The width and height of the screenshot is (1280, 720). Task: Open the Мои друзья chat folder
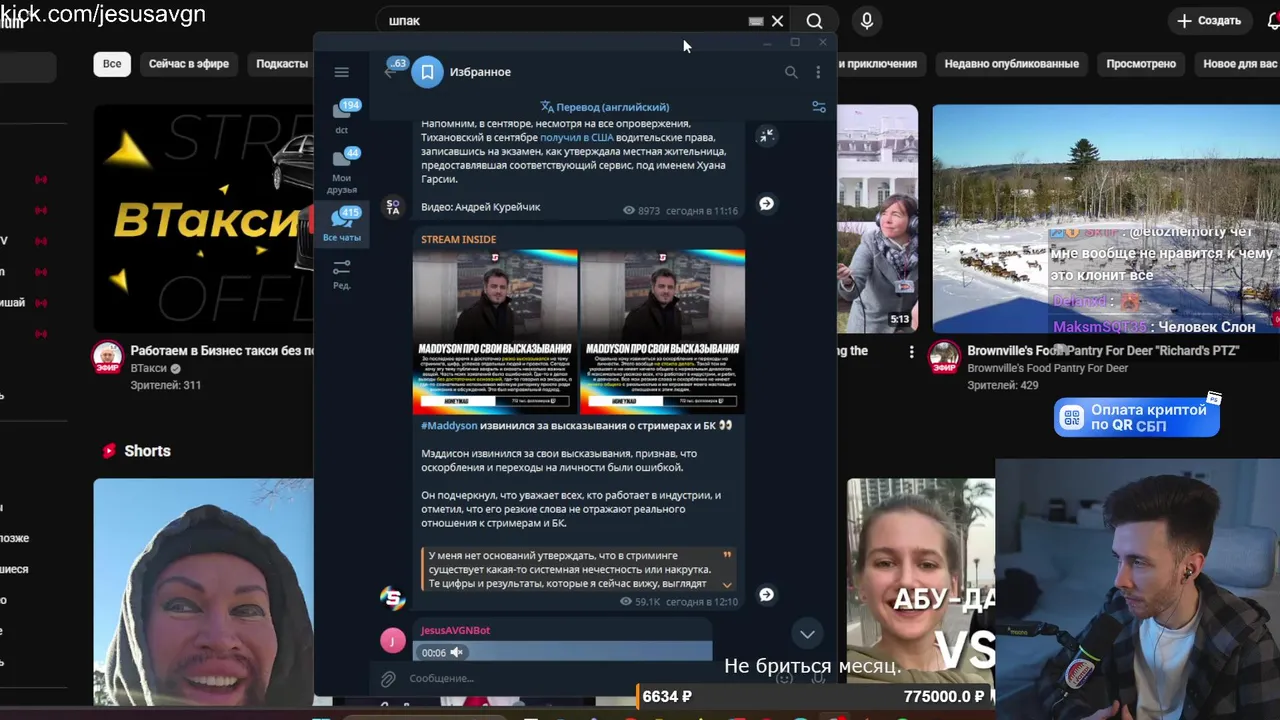[342, 170]
